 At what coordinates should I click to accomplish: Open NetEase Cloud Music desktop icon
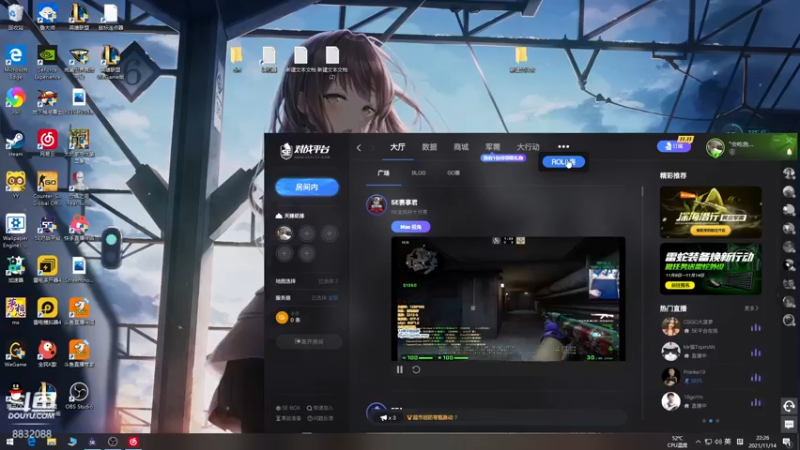tap(47, 142)
